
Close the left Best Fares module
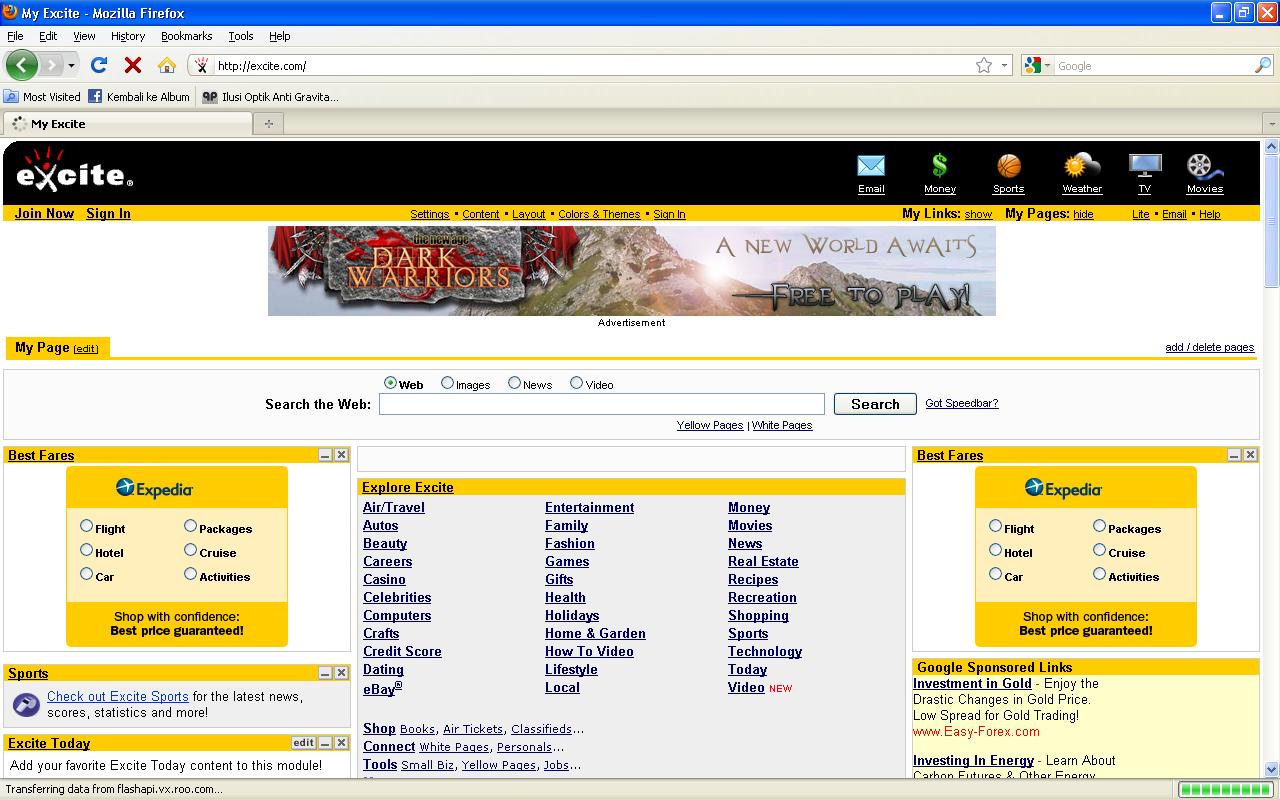point(341,455)
